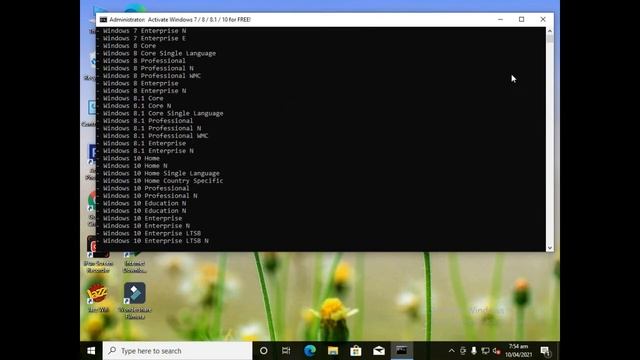
Task: Show hidden system tray icons
Action: [451, 351]
